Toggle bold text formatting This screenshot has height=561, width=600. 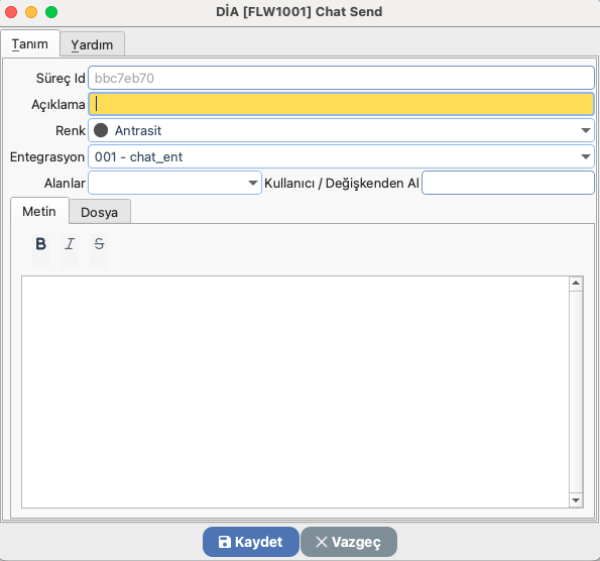(x=41, y=244)
